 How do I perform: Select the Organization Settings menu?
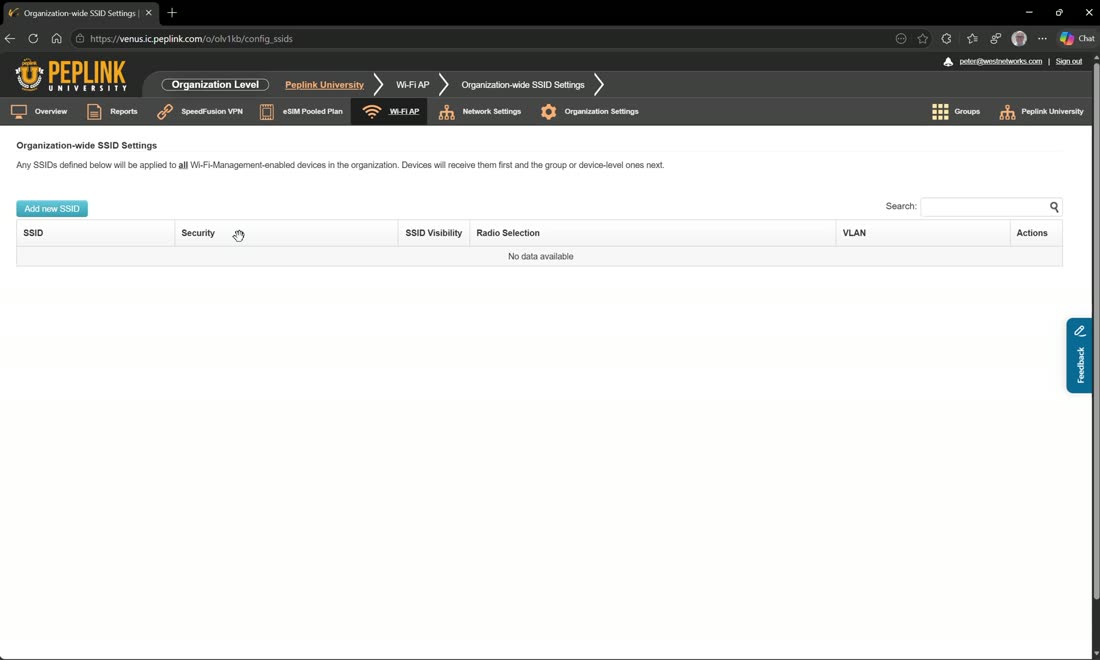601,112
